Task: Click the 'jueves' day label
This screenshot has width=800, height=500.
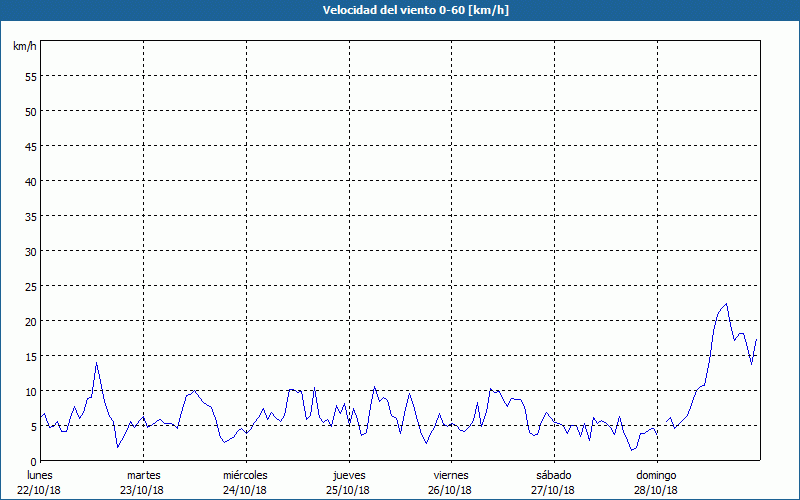Action: (349, 476)
